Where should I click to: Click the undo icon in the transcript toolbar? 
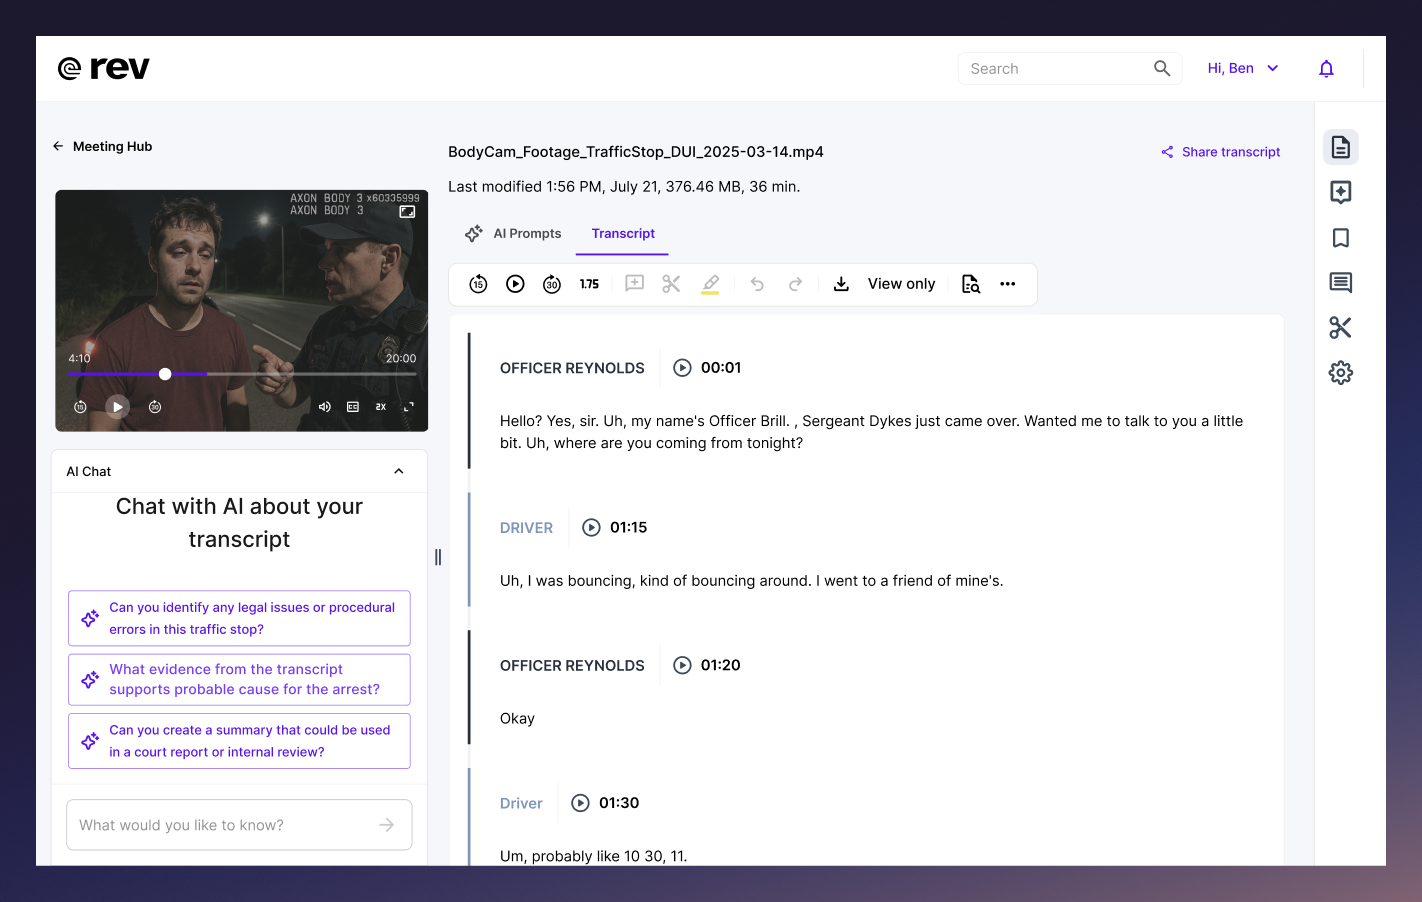(x=757, y=284)
